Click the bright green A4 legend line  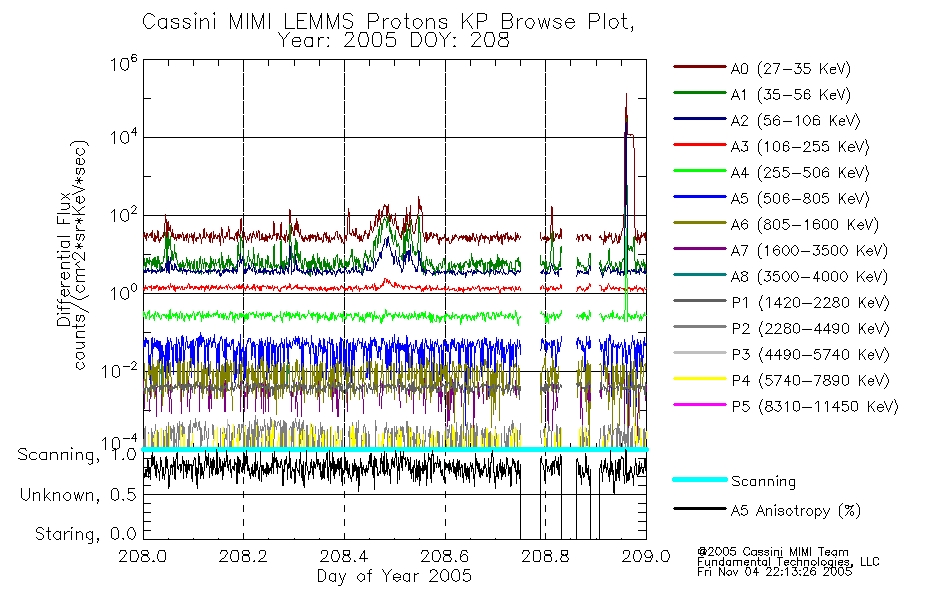700,171
